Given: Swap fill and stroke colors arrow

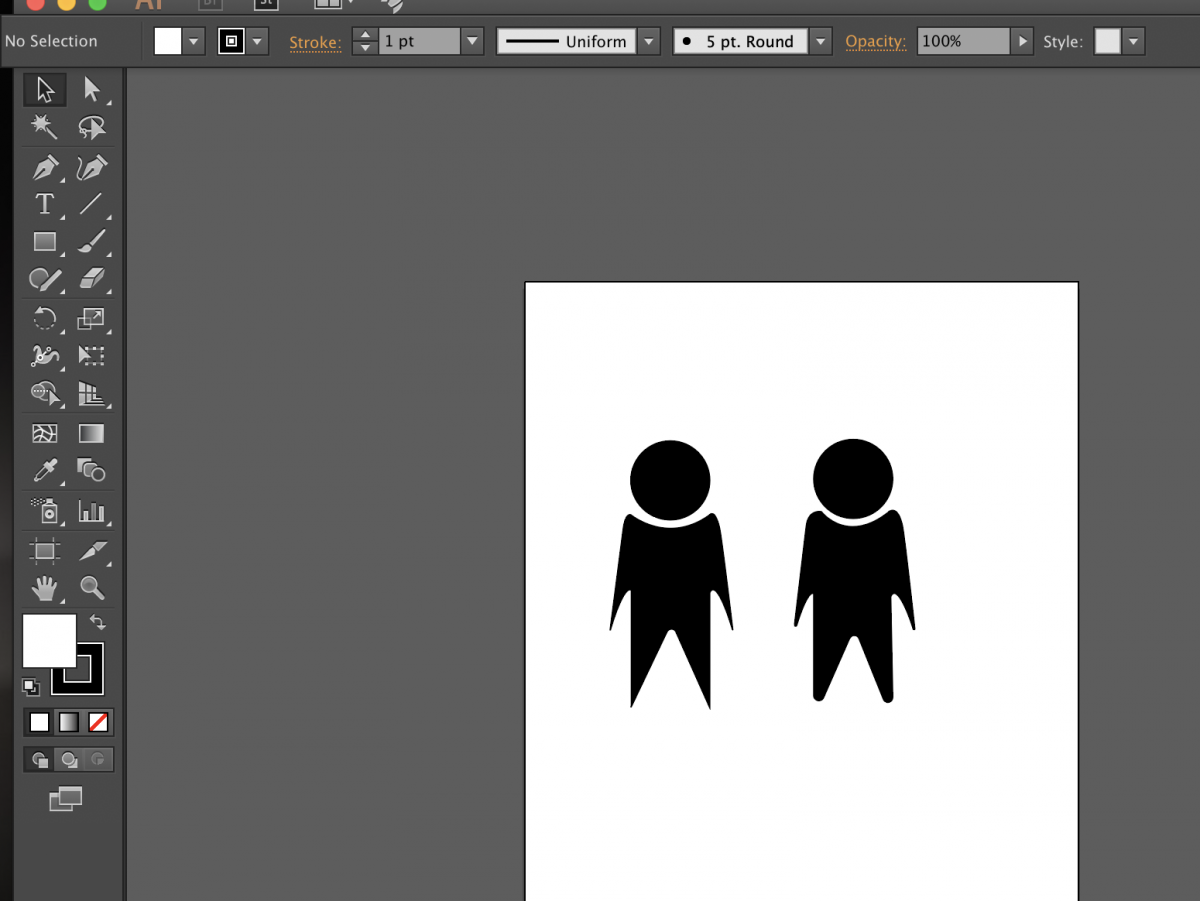Looking at the screenshot, I should [x=97, y=622].
